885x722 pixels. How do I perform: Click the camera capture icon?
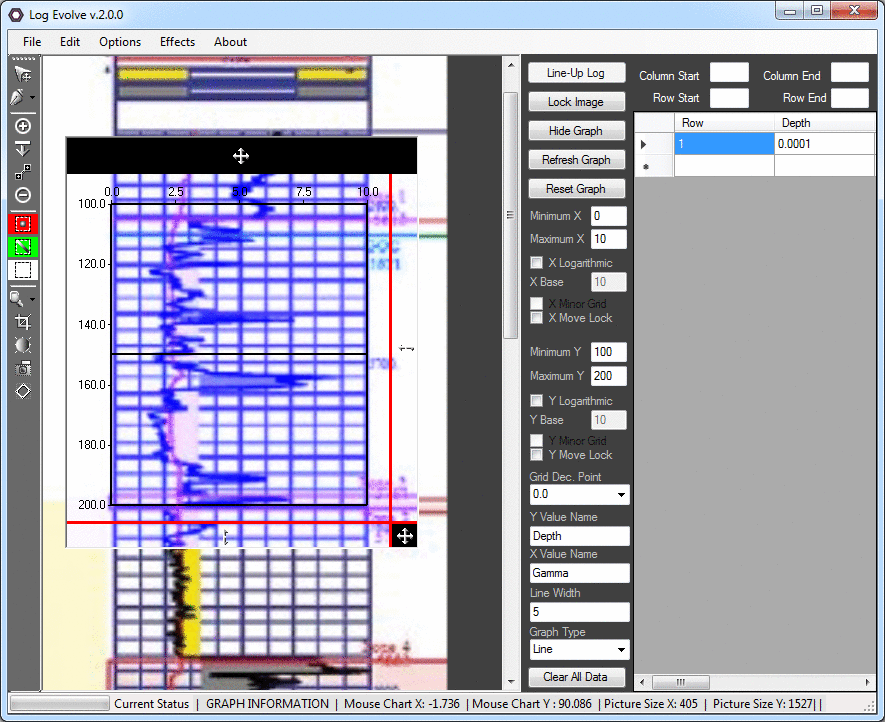23,368
